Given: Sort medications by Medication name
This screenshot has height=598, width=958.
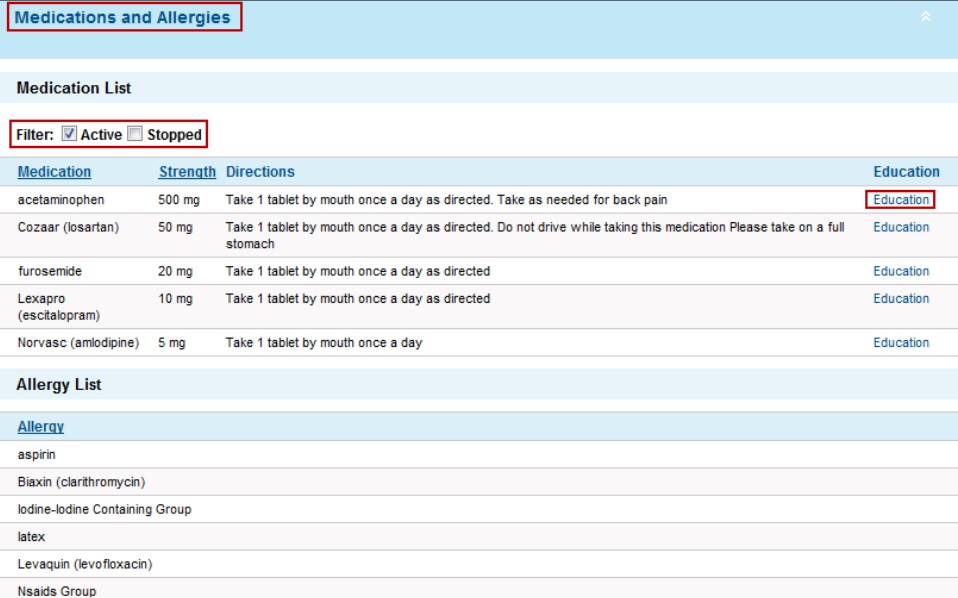Looking at the screenshot, I should [x=54, y=171].
